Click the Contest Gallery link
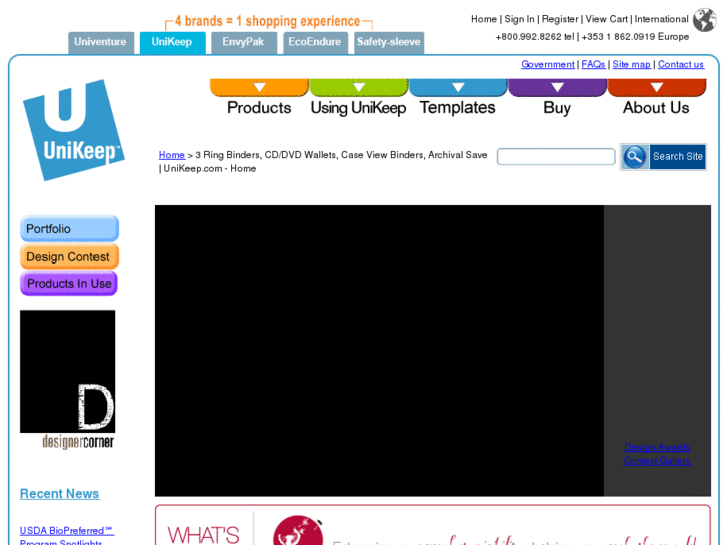 [x=657, y=461]
